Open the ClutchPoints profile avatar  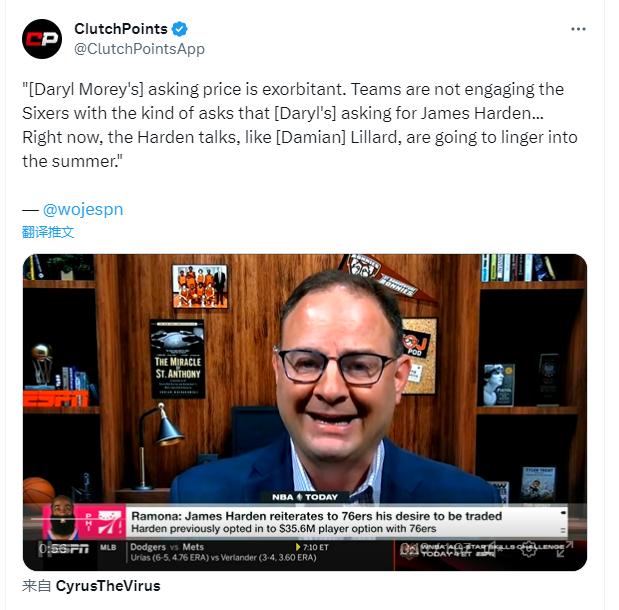[42, 39]
